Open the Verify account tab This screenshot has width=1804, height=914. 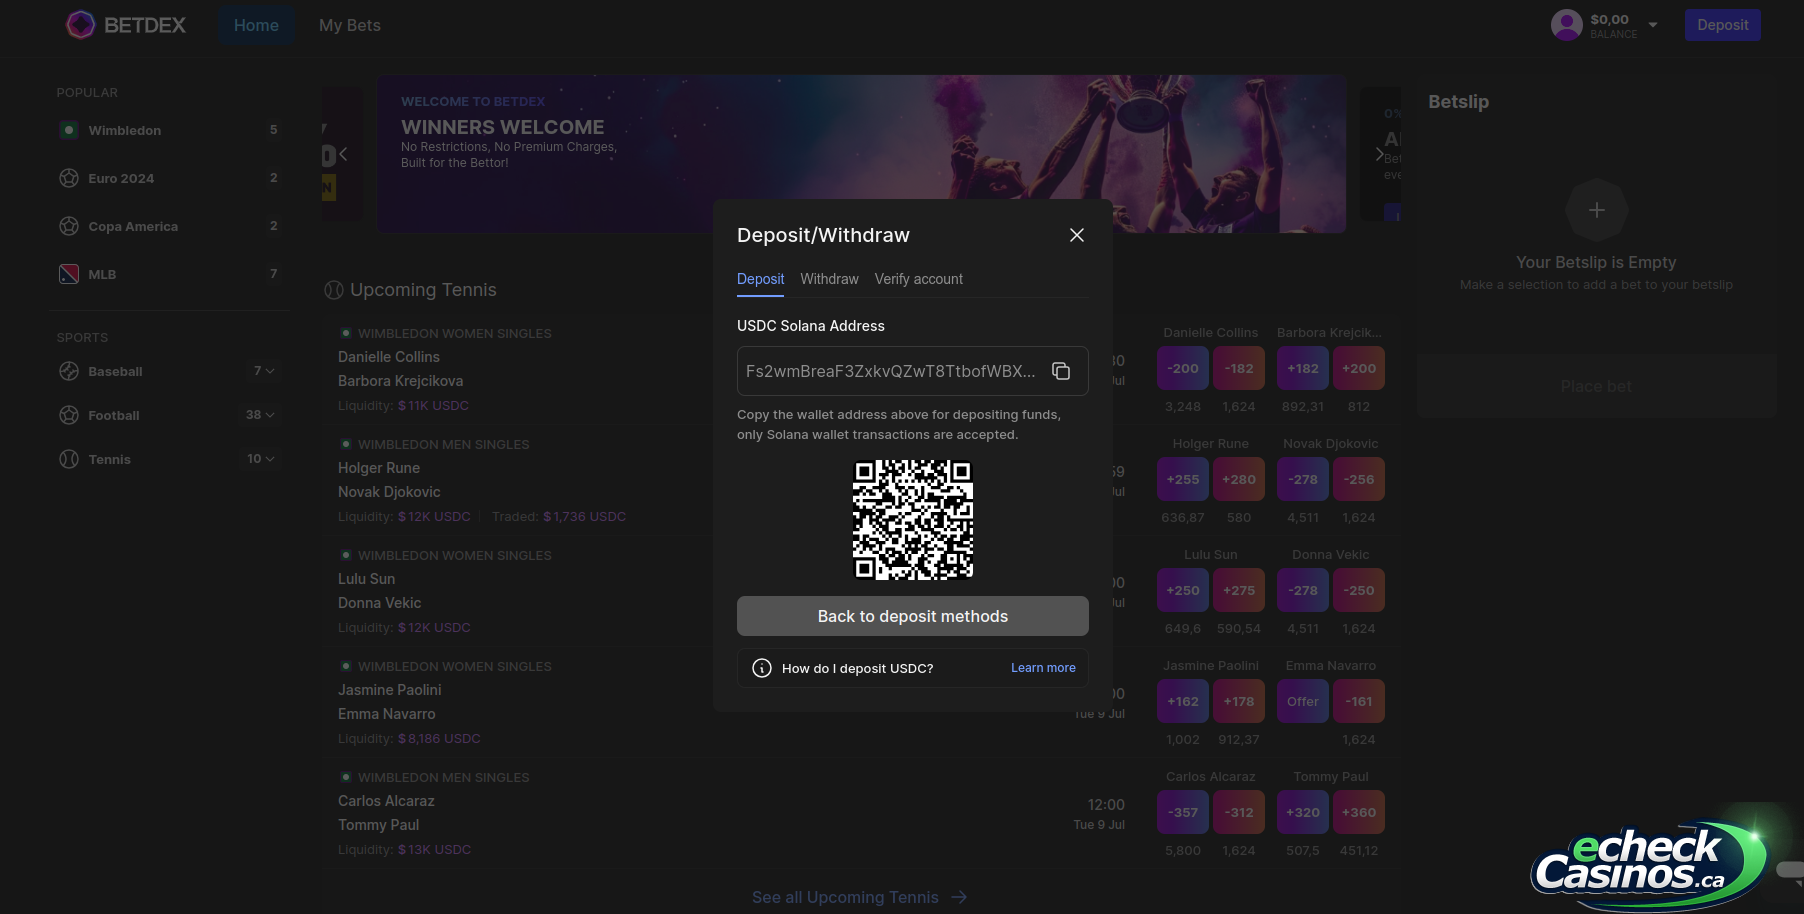[x=919, y=279]
